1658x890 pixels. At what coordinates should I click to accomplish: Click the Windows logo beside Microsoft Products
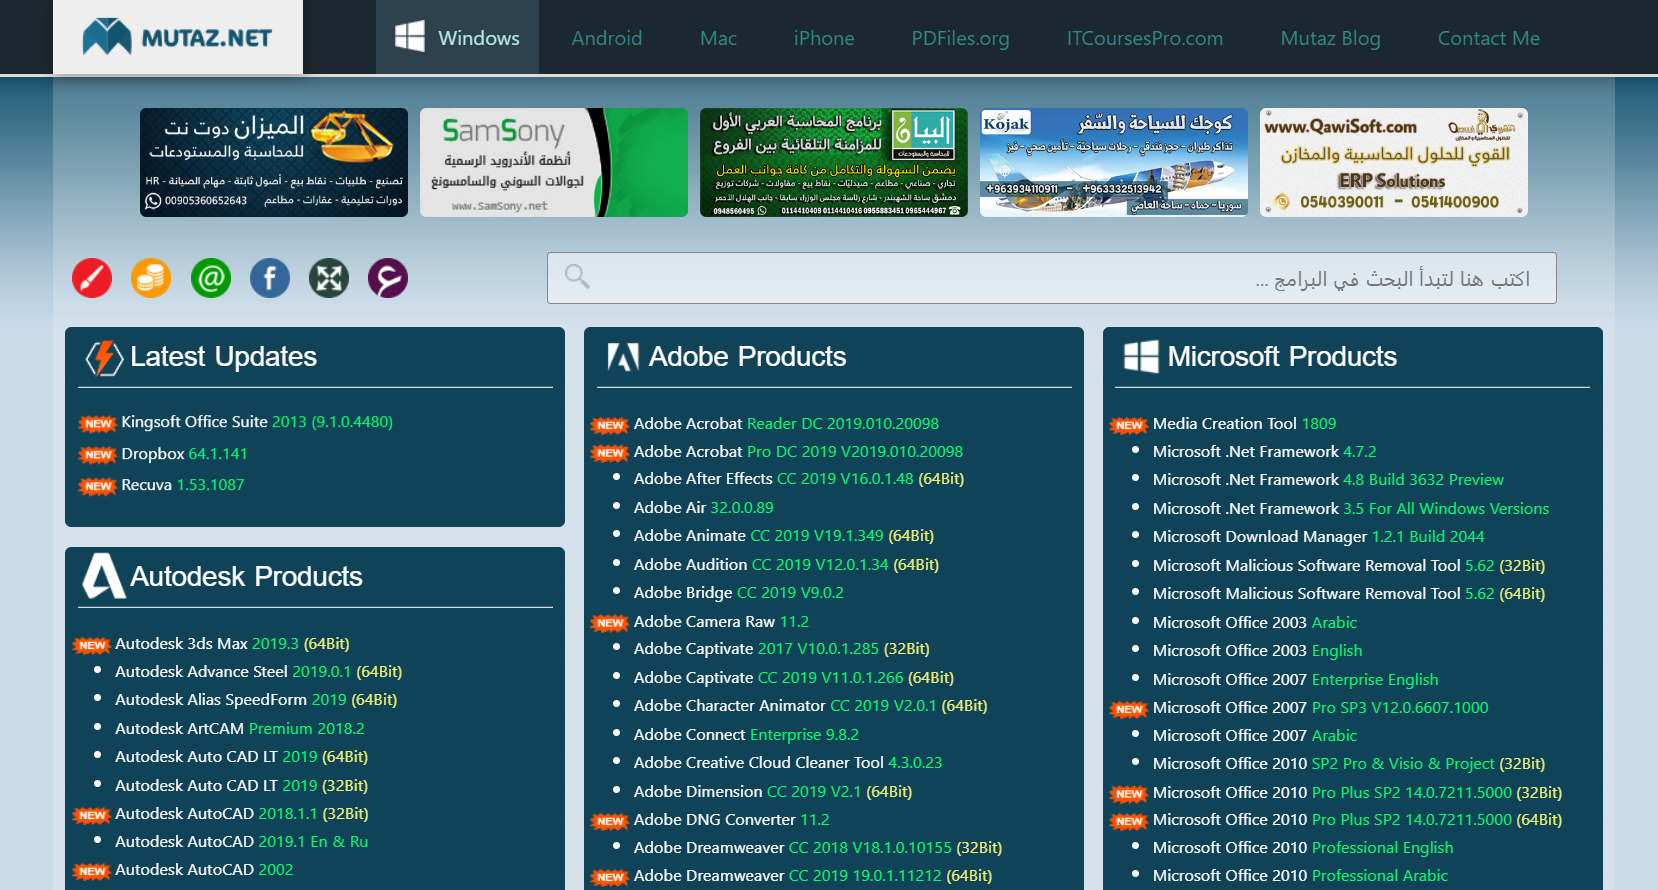point(1141,357)
